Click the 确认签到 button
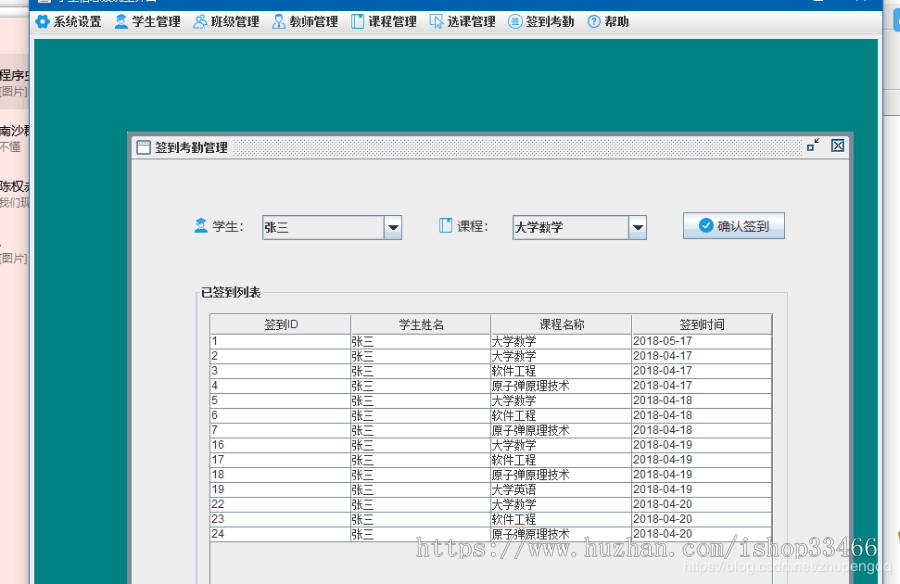This screenshot has height=584, width=900. (733, 225)
